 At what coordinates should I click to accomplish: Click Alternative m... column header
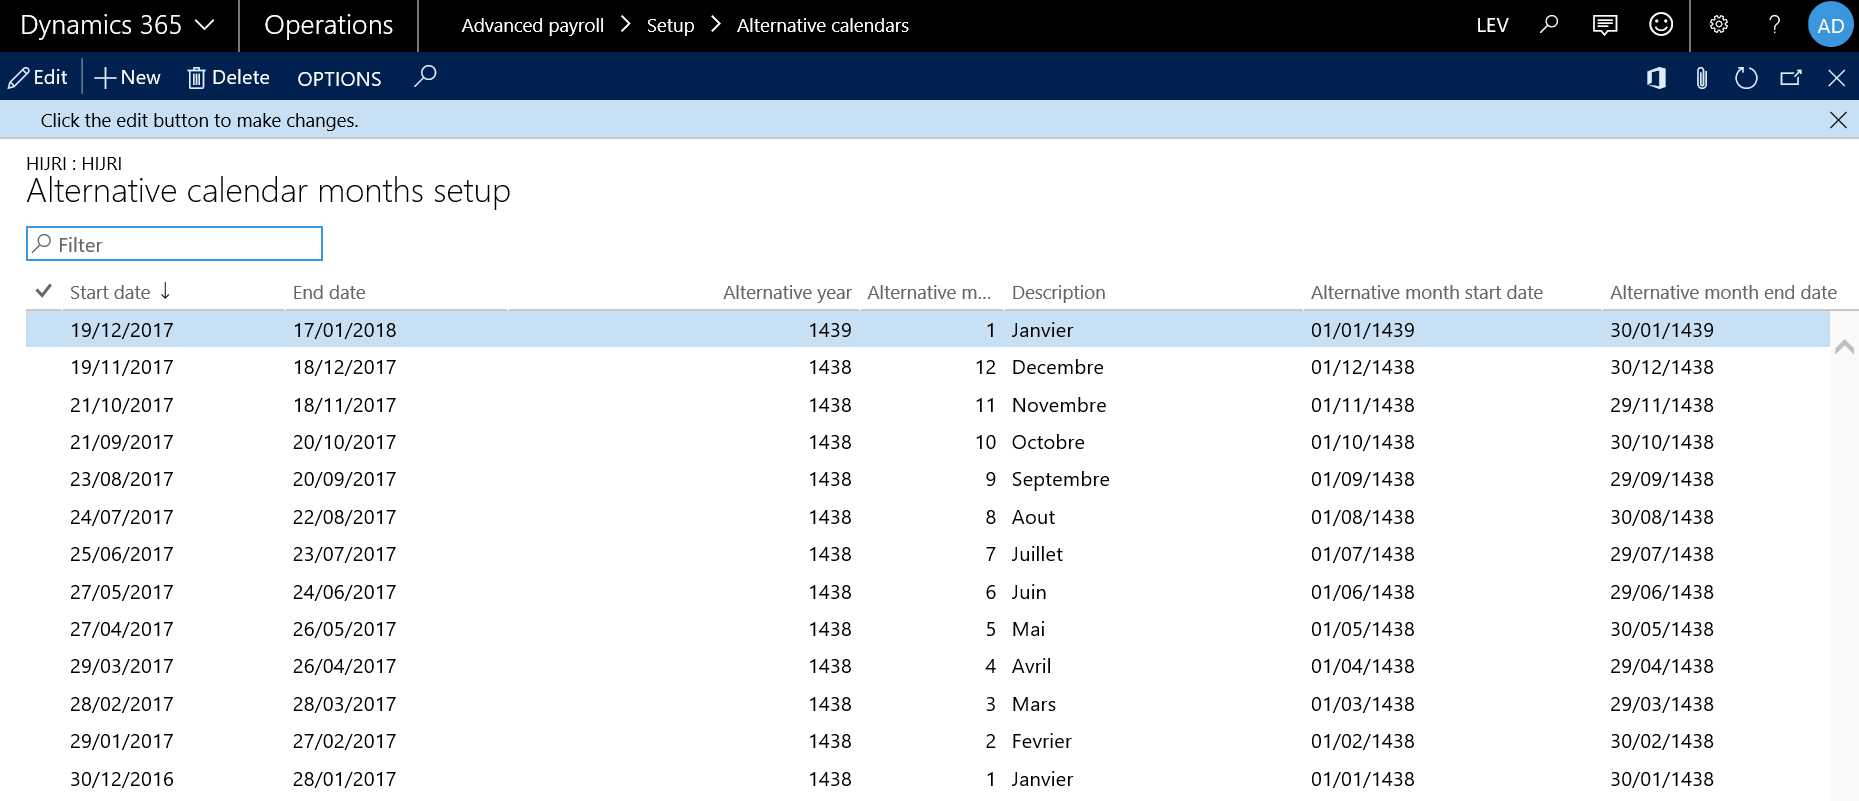coord(929,292)
